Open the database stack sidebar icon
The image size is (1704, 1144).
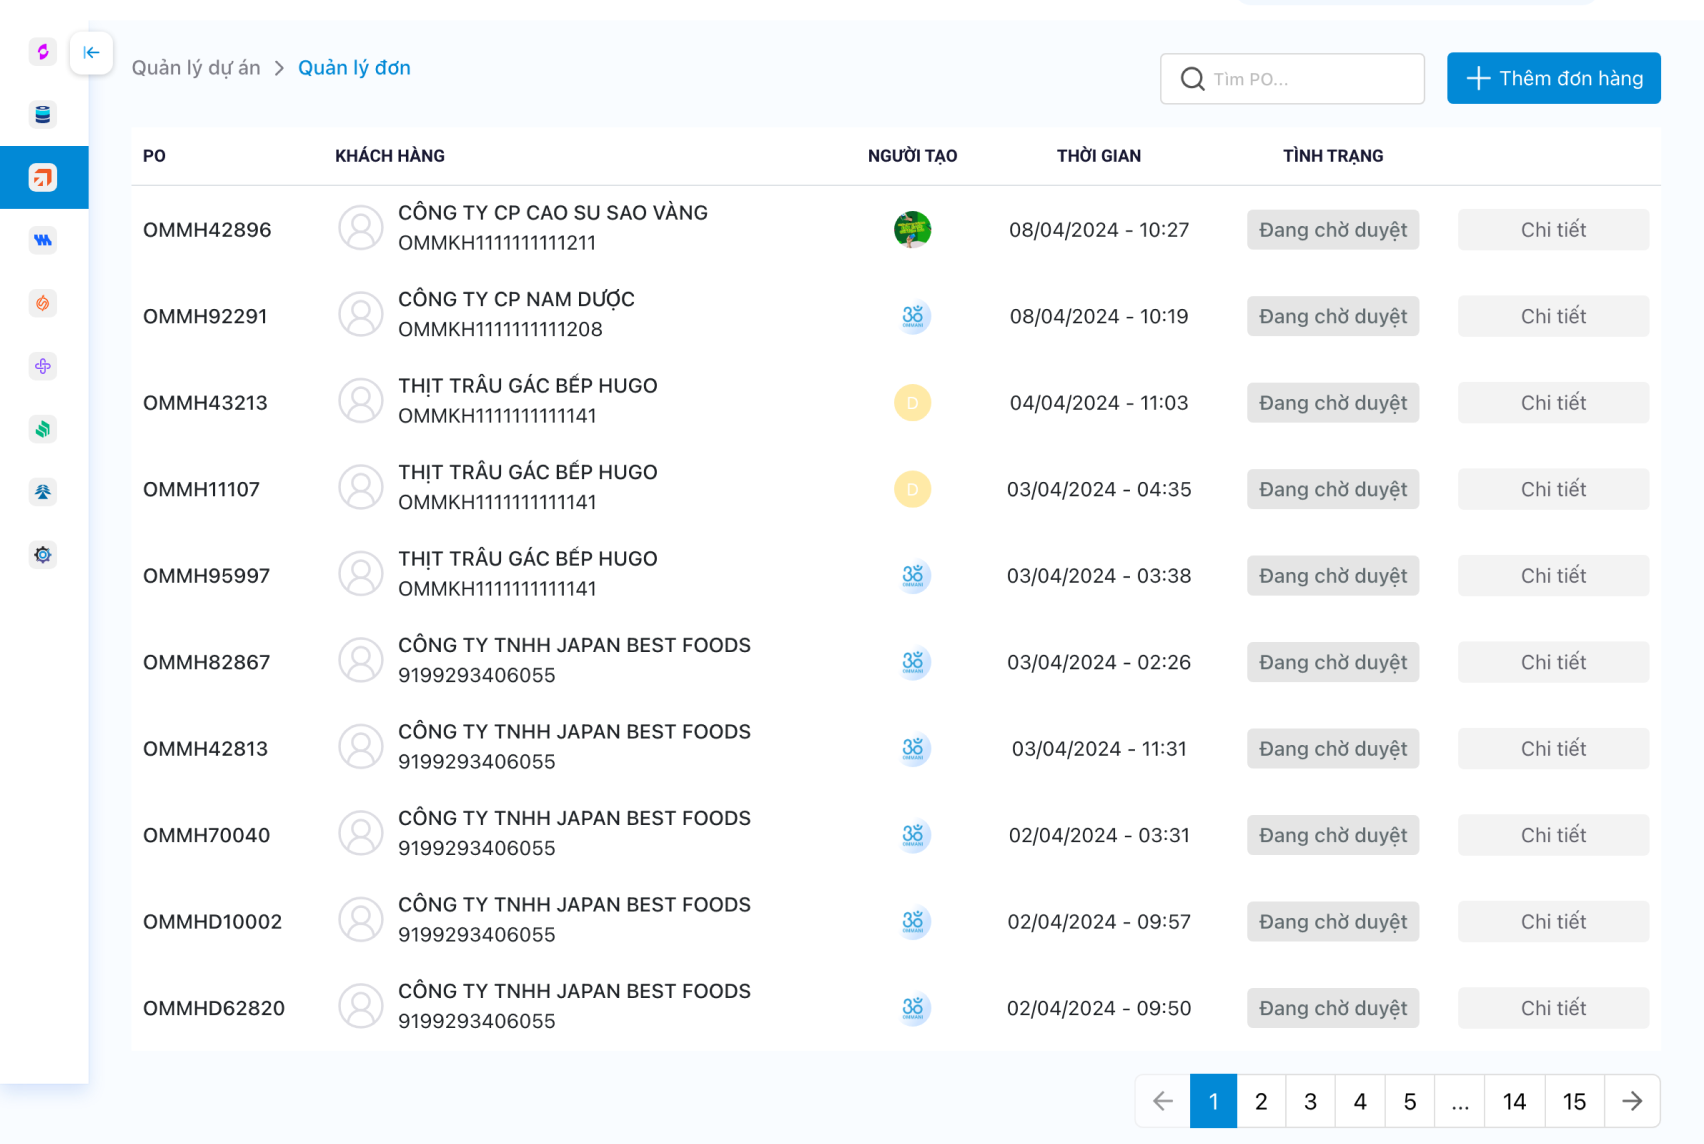(x=43, y=115)
